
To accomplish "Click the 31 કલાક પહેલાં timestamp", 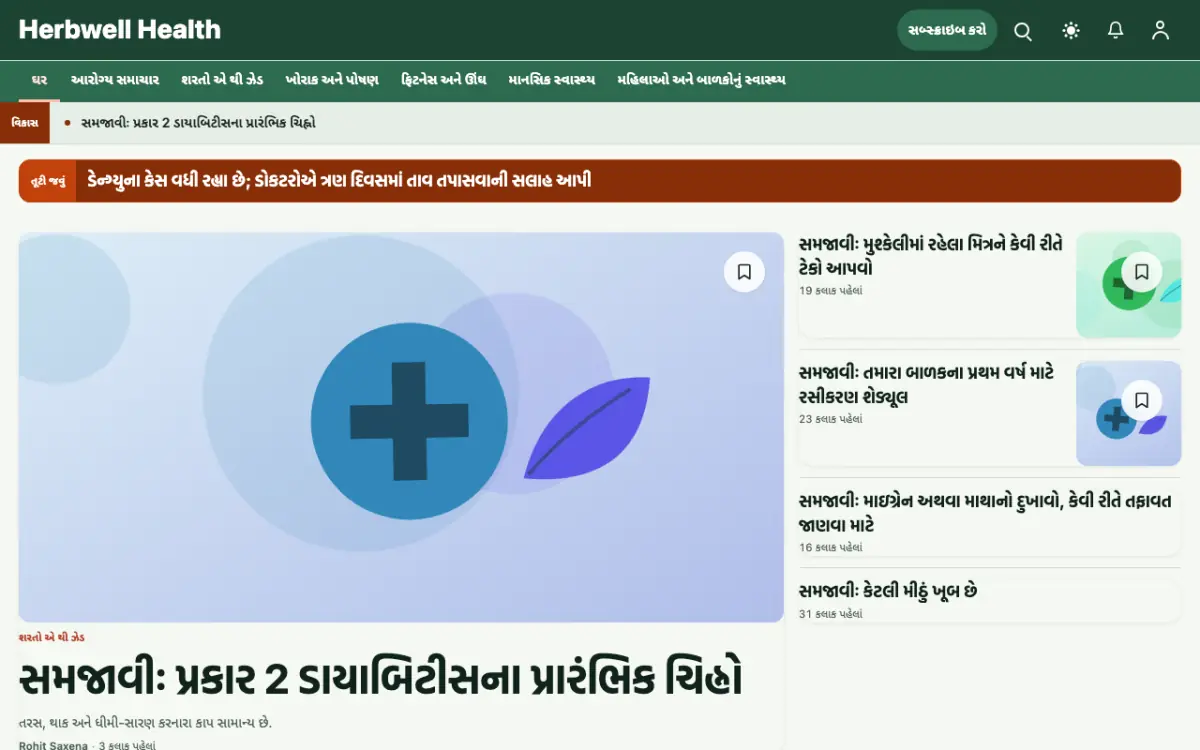I will point(831,614).
